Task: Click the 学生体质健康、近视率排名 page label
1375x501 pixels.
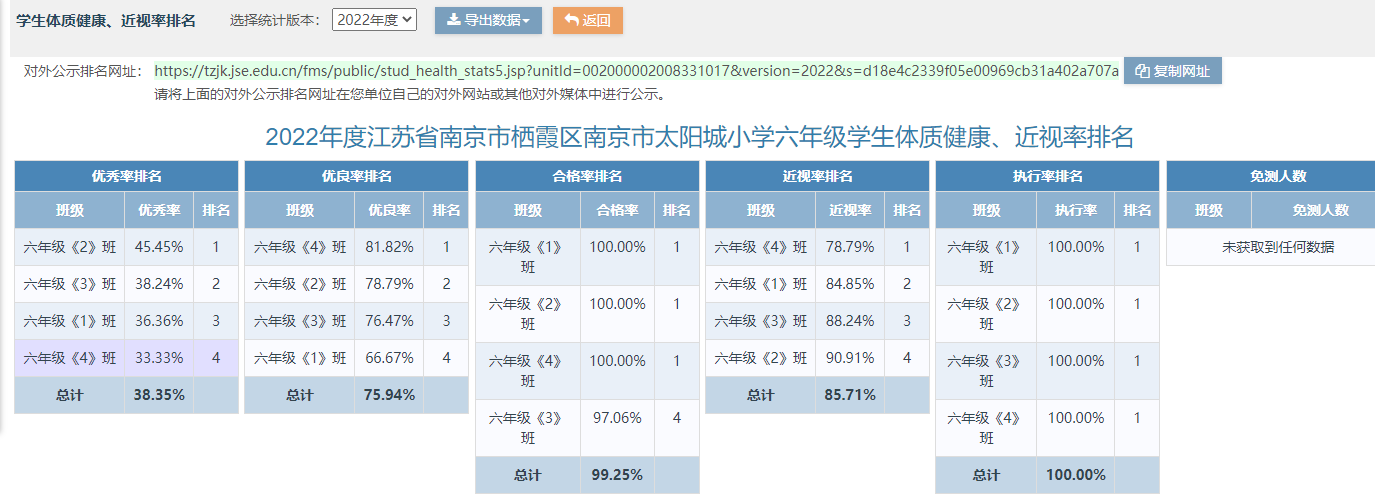Action: coord(106,20)
